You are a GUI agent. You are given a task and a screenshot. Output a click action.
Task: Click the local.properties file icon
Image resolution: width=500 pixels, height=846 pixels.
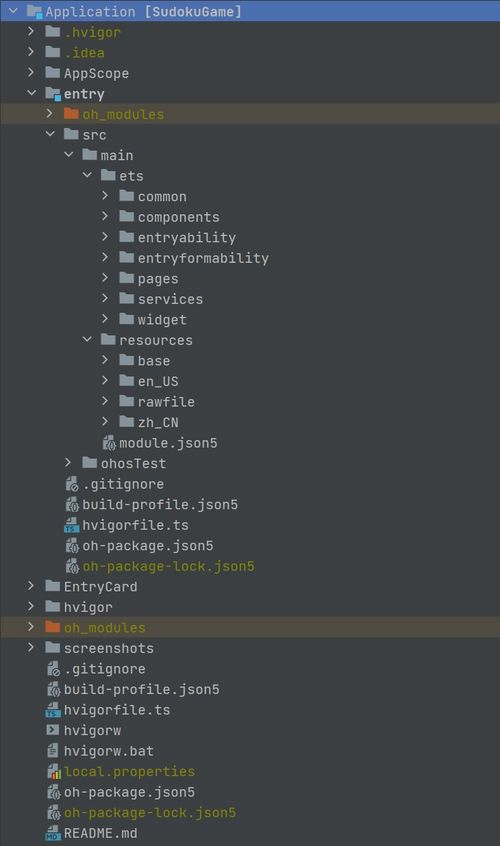tap(53, 772)
